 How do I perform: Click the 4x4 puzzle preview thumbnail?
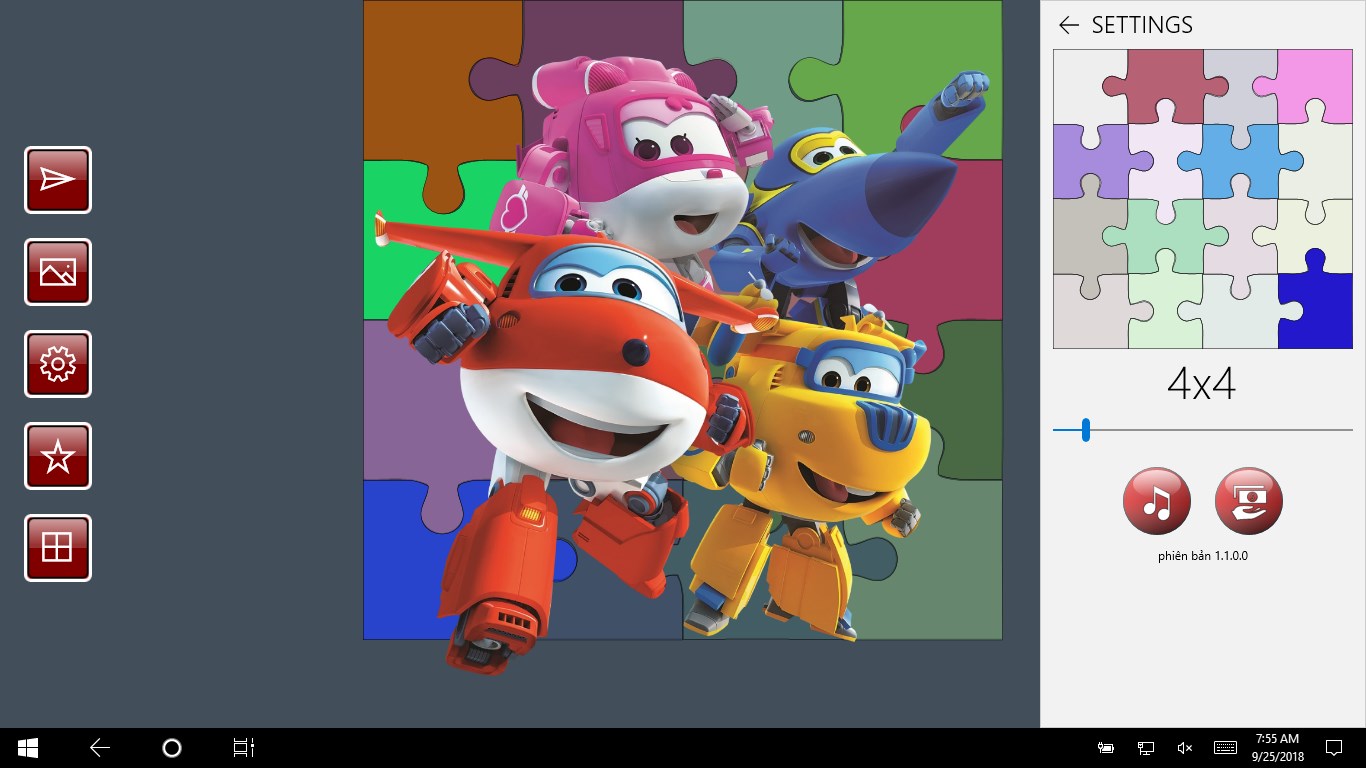click(1203, 199)
